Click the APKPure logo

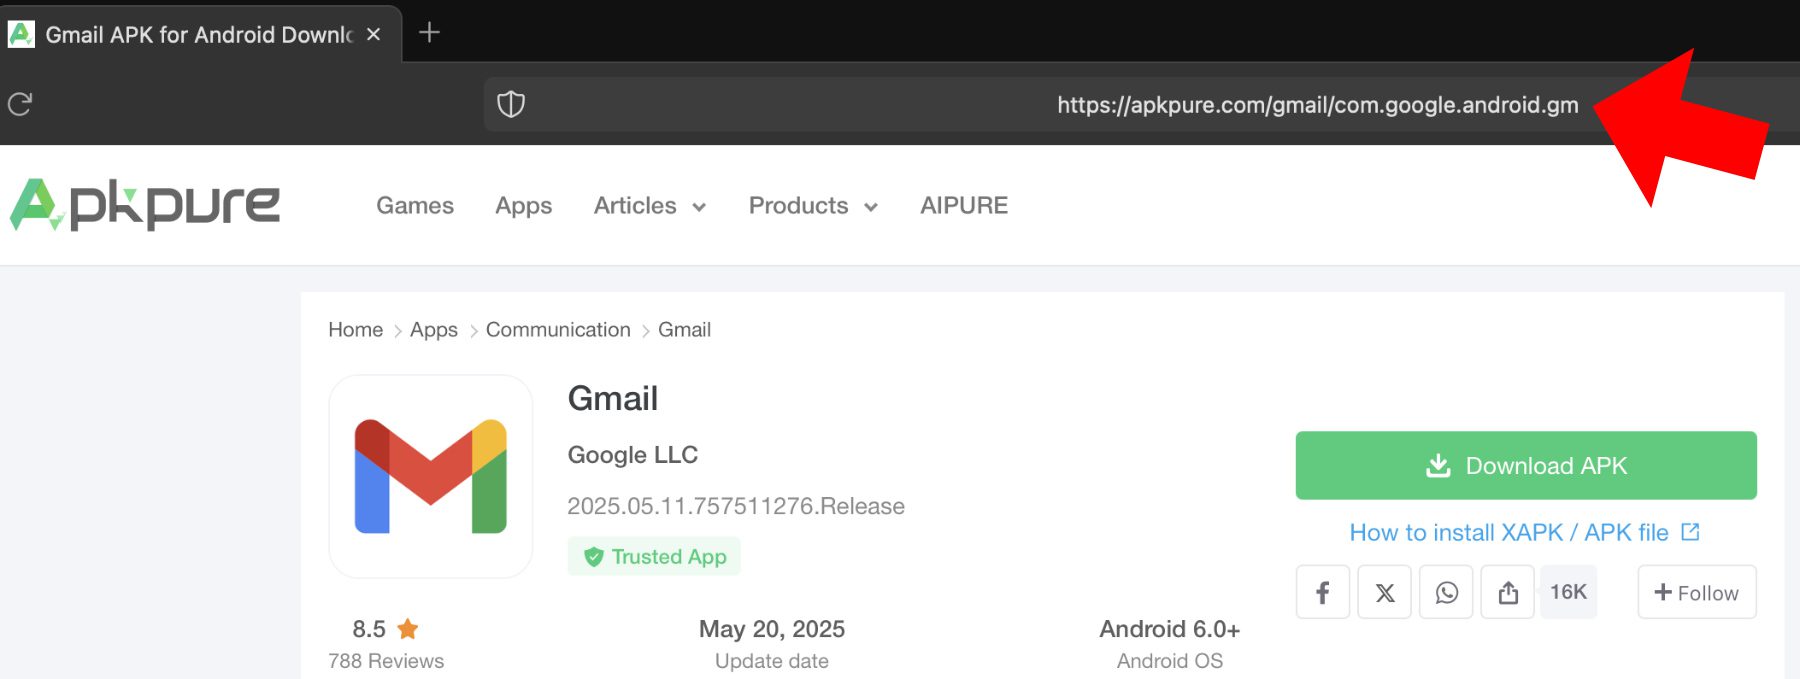point(146,205)
